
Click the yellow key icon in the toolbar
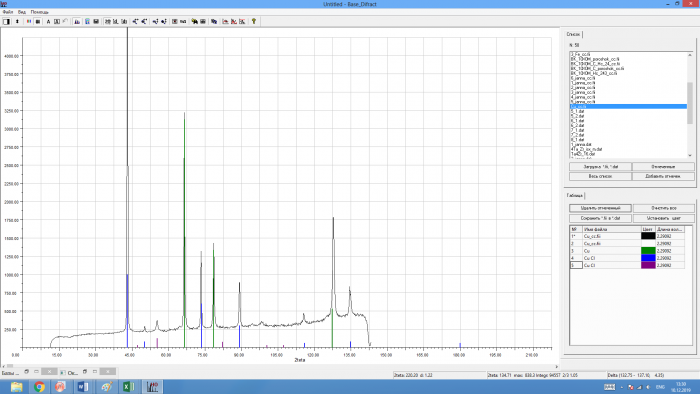pyautogui.click(x=254, y=21)
